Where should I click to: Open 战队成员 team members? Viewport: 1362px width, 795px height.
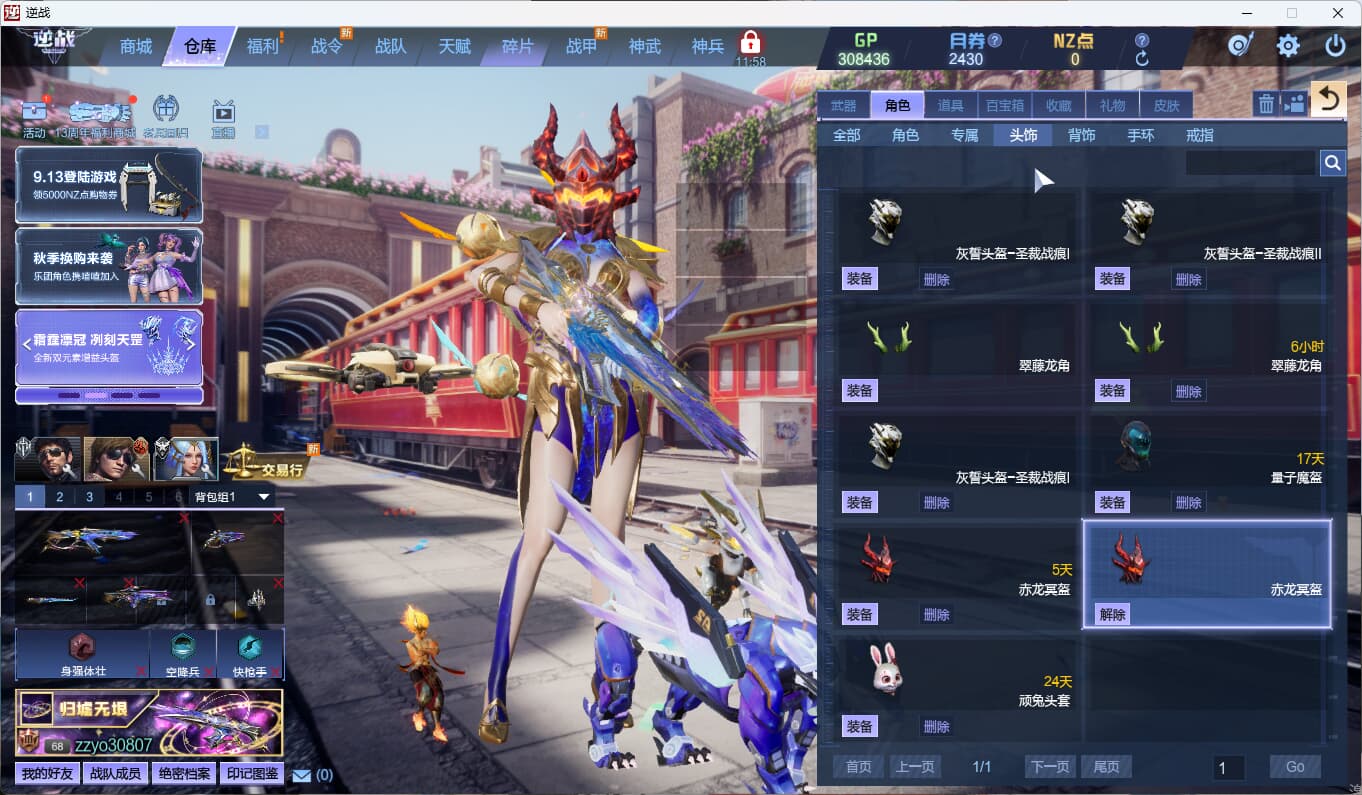pos(115,774)
